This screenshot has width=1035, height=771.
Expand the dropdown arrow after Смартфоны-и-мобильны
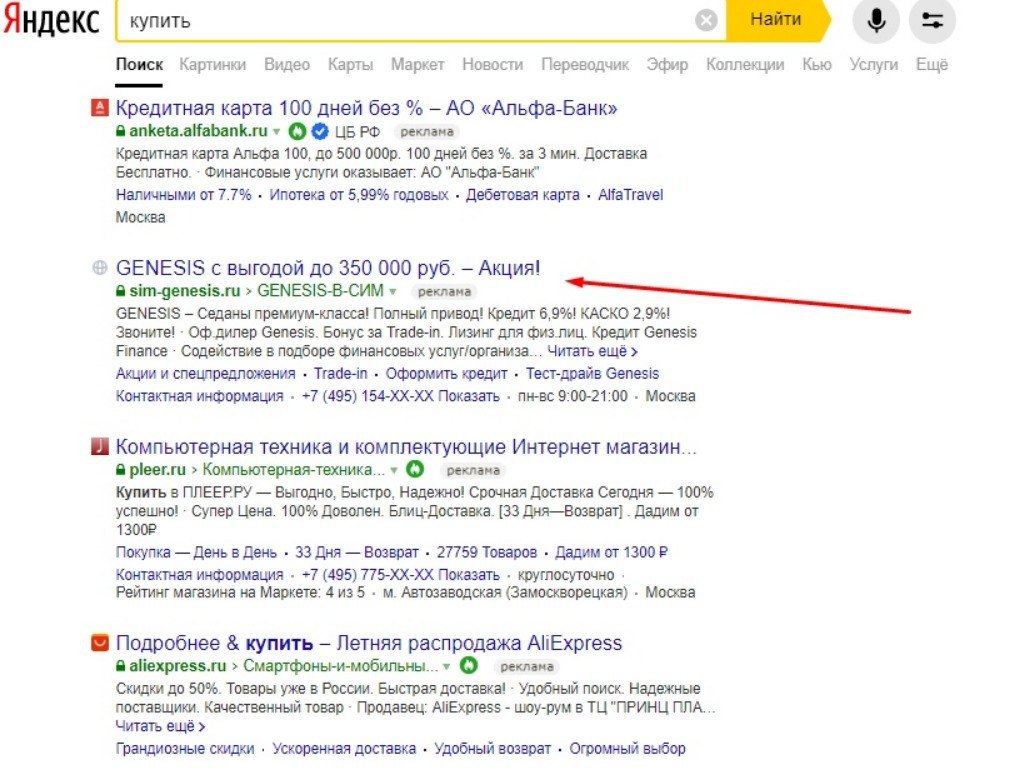click(447, 666)
